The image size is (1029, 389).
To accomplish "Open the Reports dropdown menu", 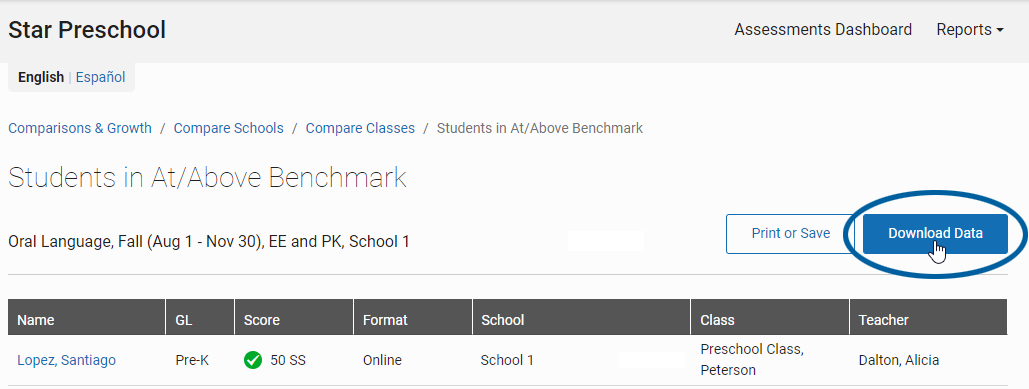I will 969,30.
